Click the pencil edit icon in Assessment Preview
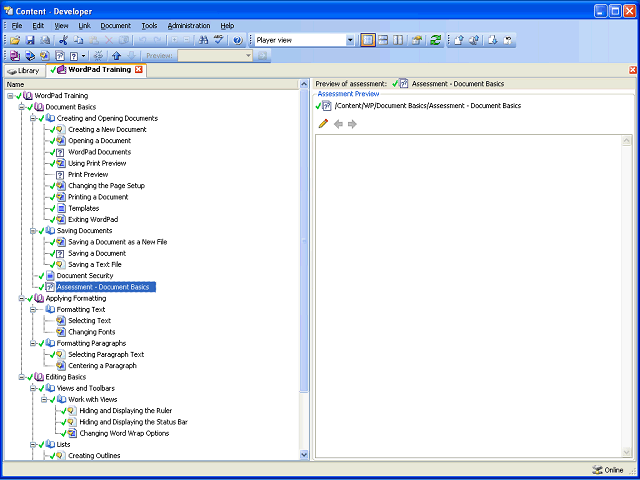 coord(323,124)
